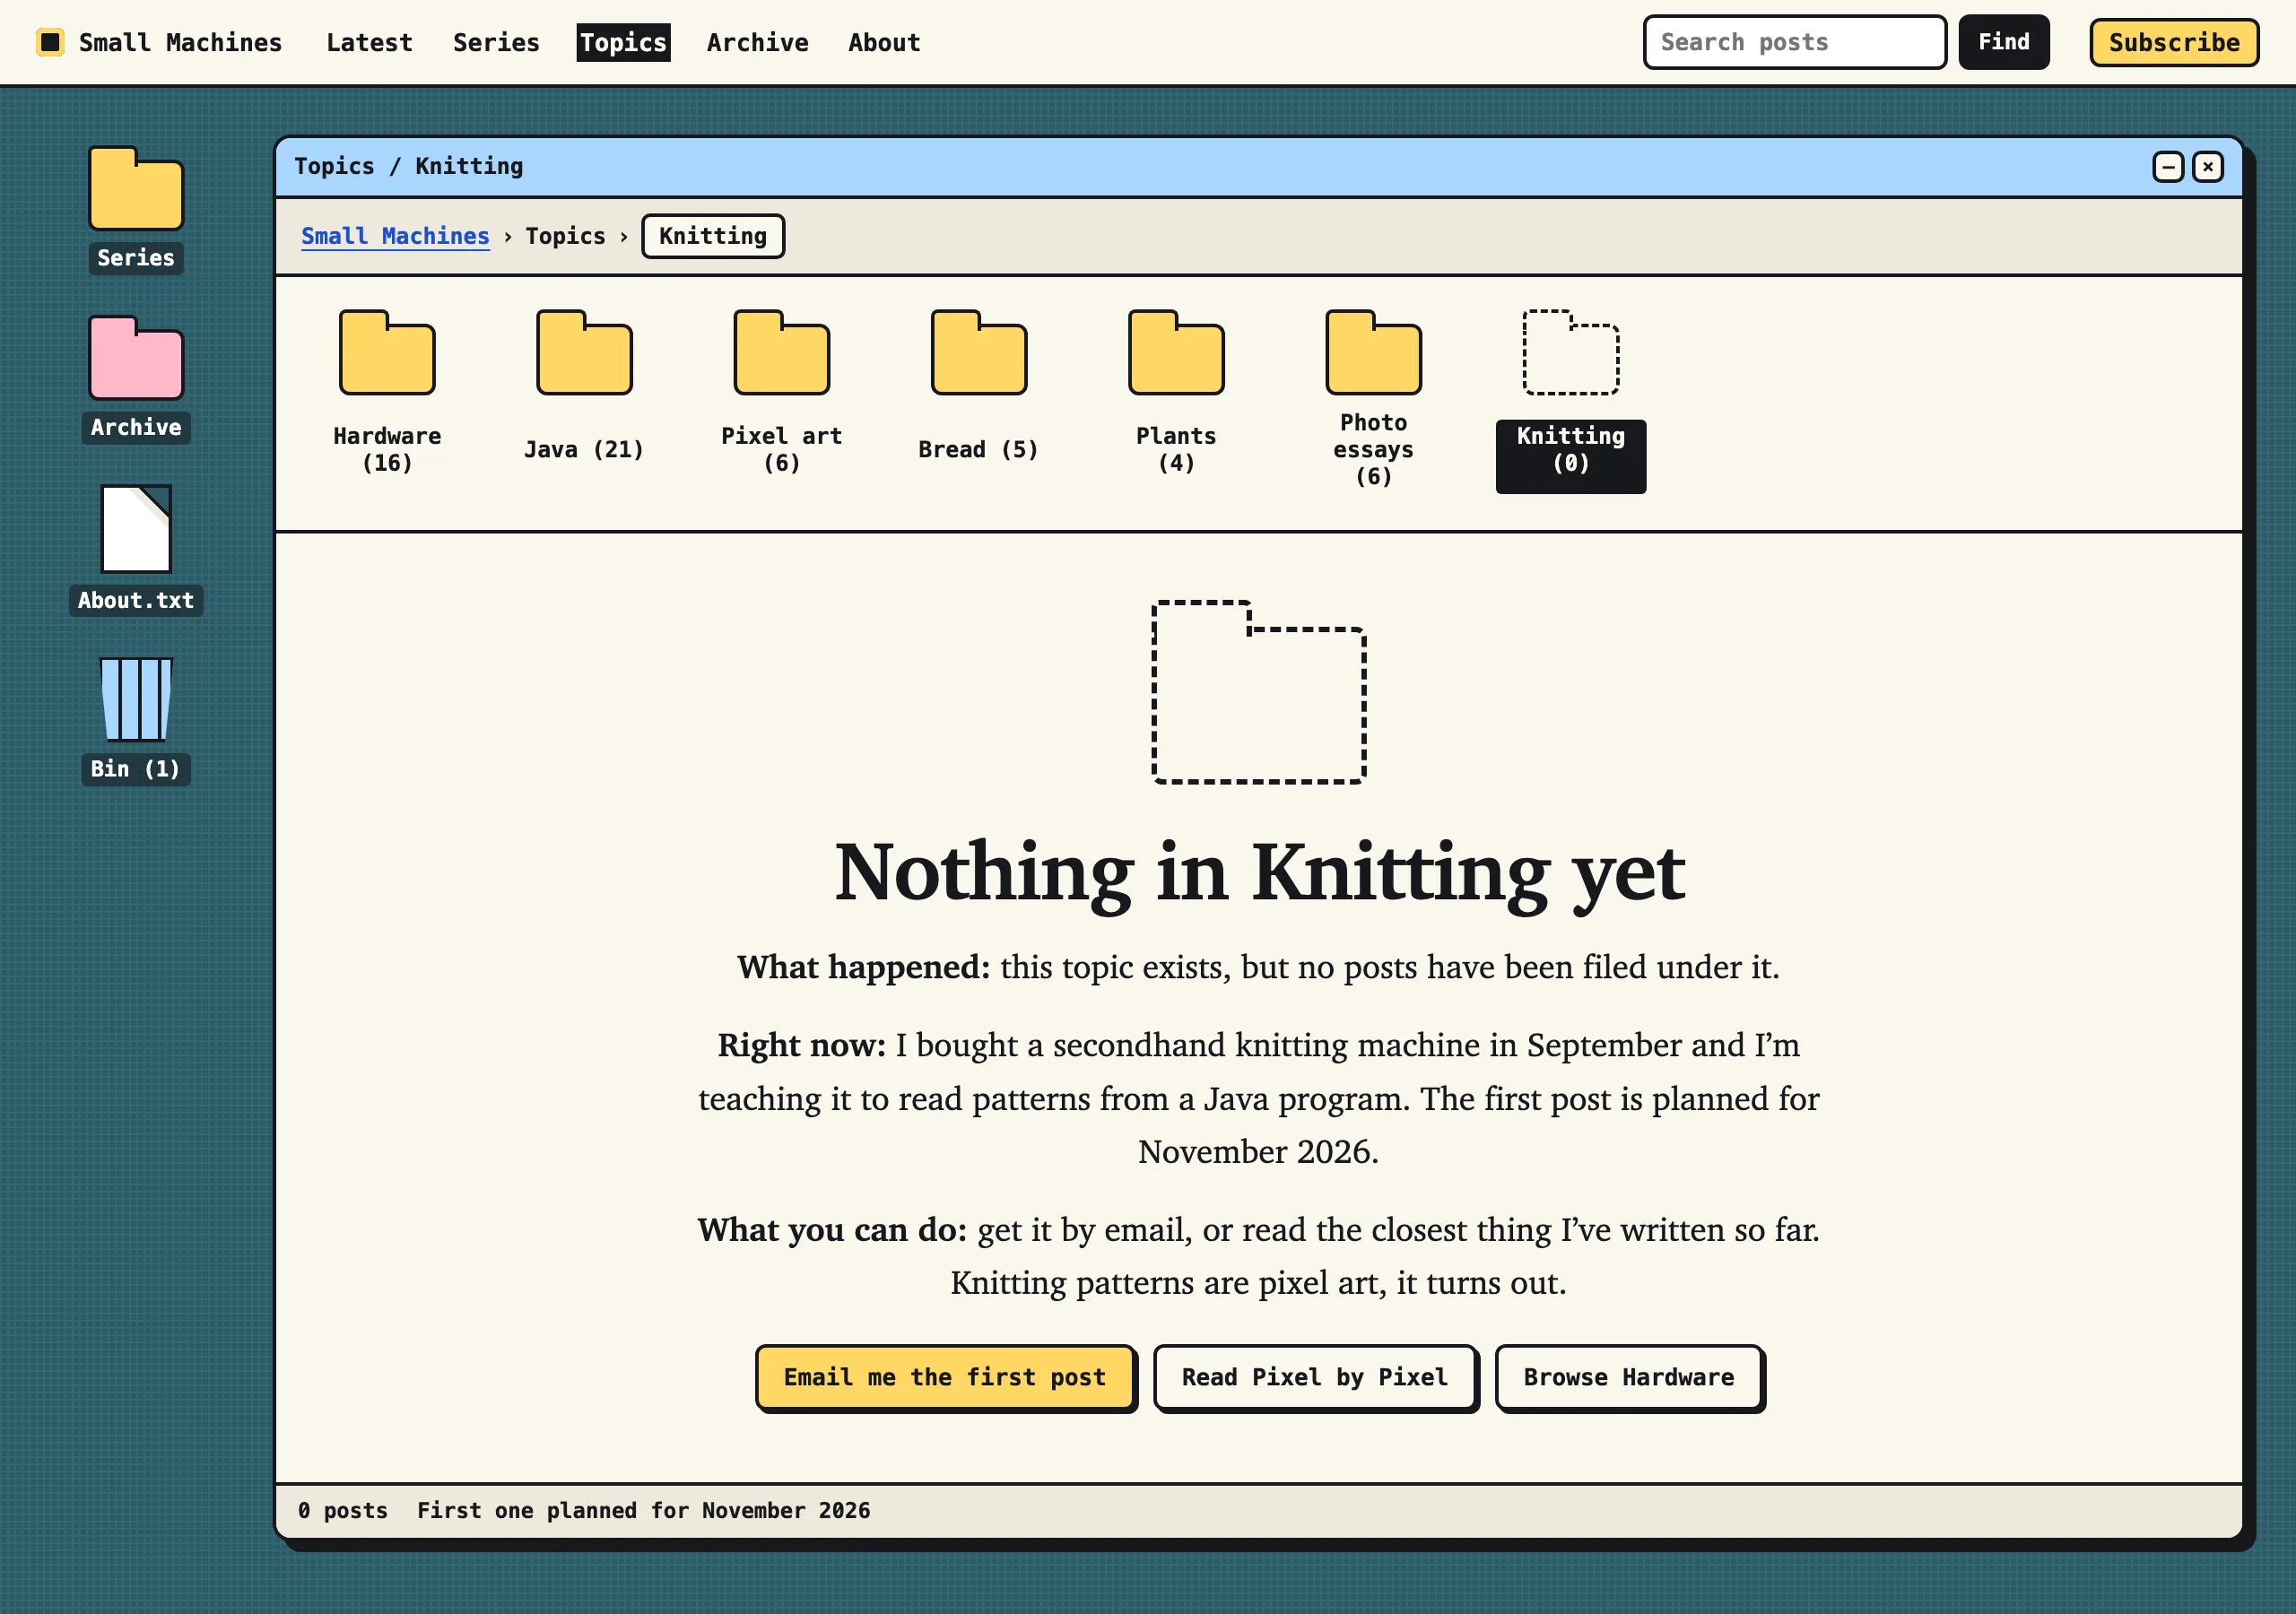The height and width of the screenshot is (1614, 2296).
Task: Click 'First one planned for November 2026' status text
Action: (643, 1510)
